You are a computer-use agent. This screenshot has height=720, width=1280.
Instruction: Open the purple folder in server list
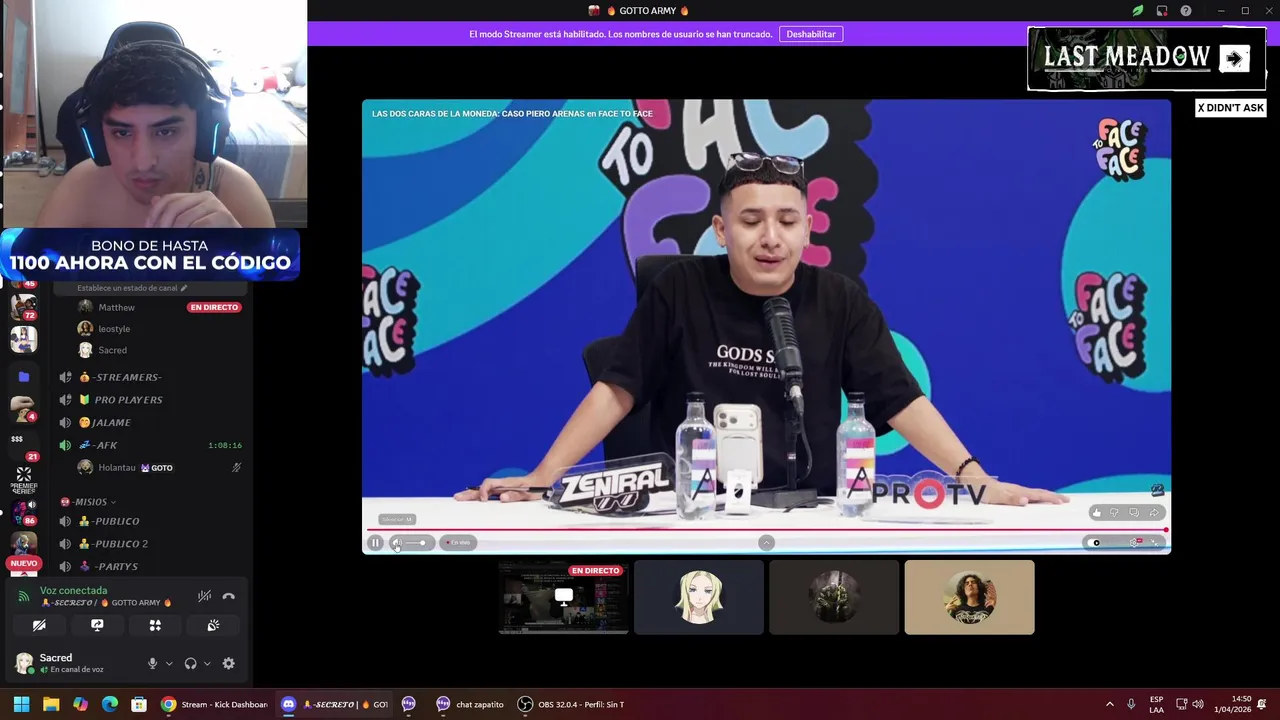24,377
